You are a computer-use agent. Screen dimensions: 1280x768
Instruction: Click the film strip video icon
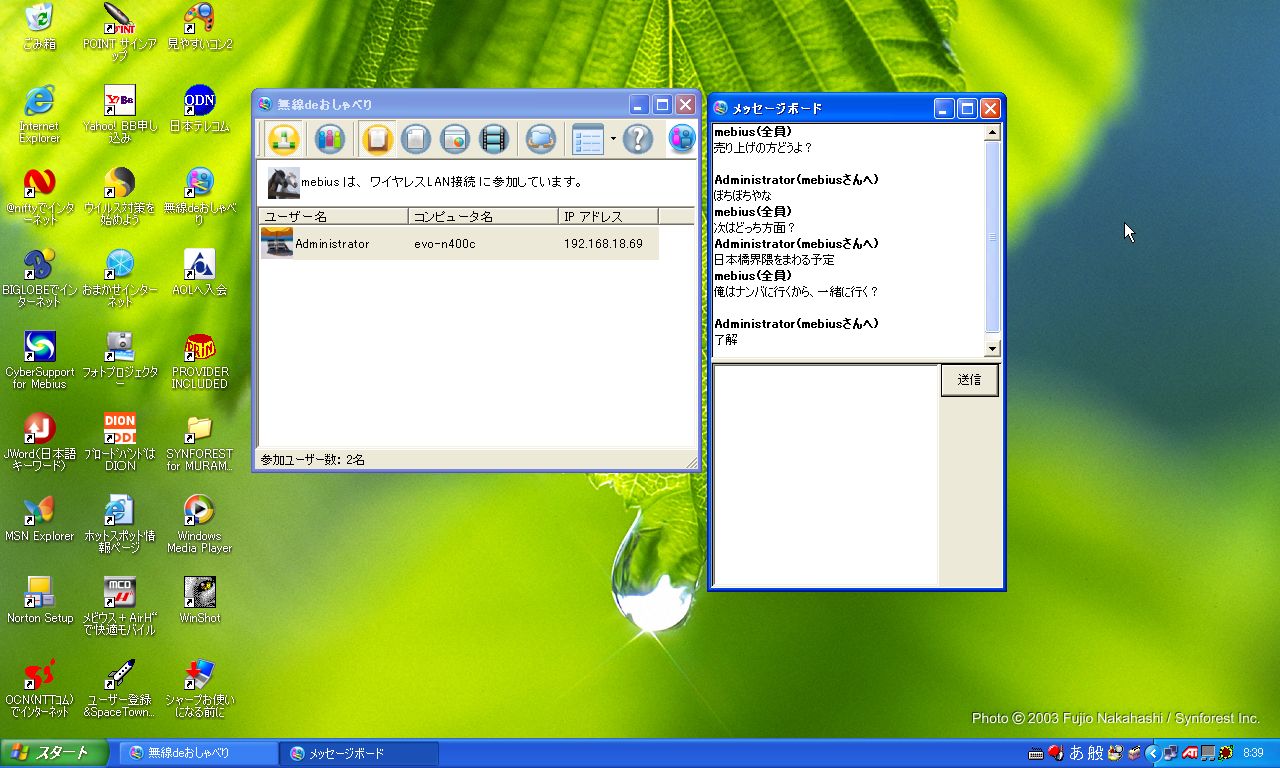click(494, 139)
